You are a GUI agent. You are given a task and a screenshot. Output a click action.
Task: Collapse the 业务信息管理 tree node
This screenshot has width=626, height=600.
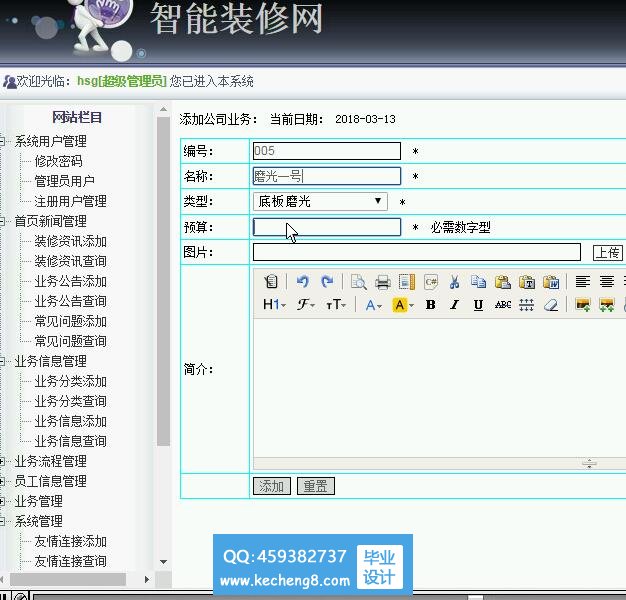pyautogui.click(x=2, y=361)
